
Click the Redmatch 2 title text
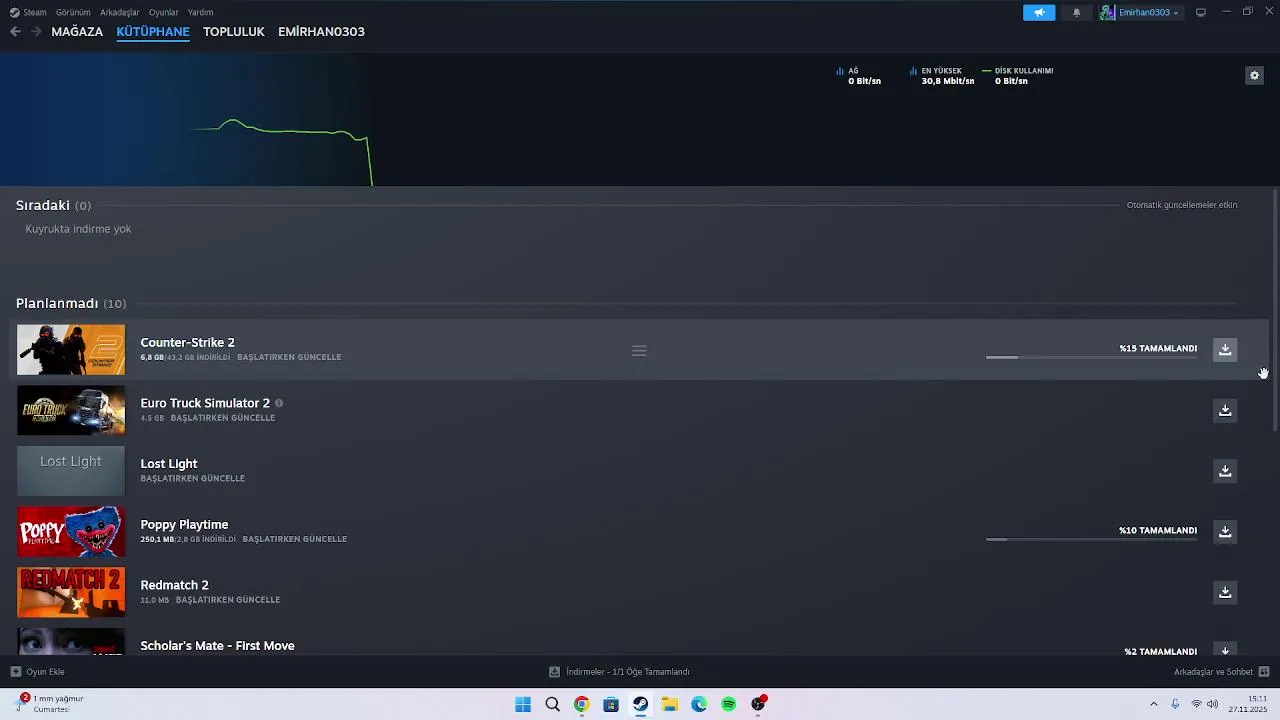click(174, 585)
